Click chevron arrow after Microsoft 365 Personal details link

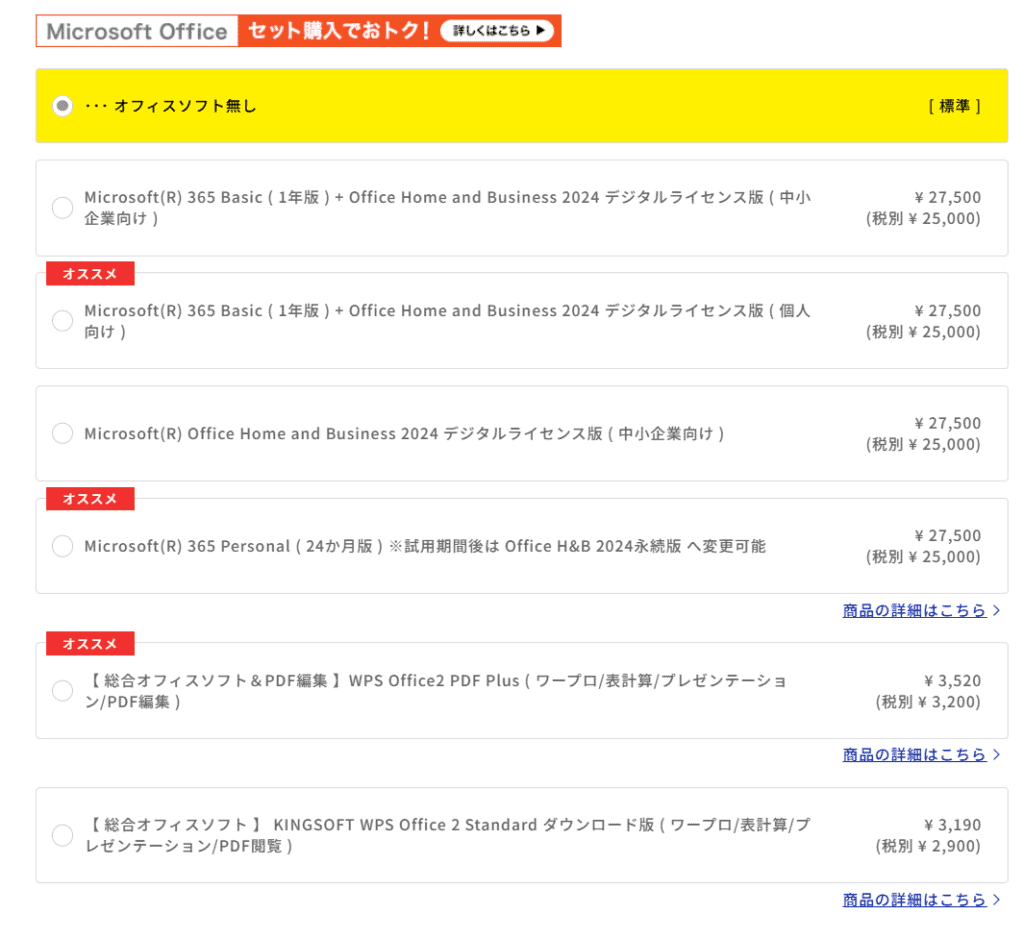coord(996,611)
